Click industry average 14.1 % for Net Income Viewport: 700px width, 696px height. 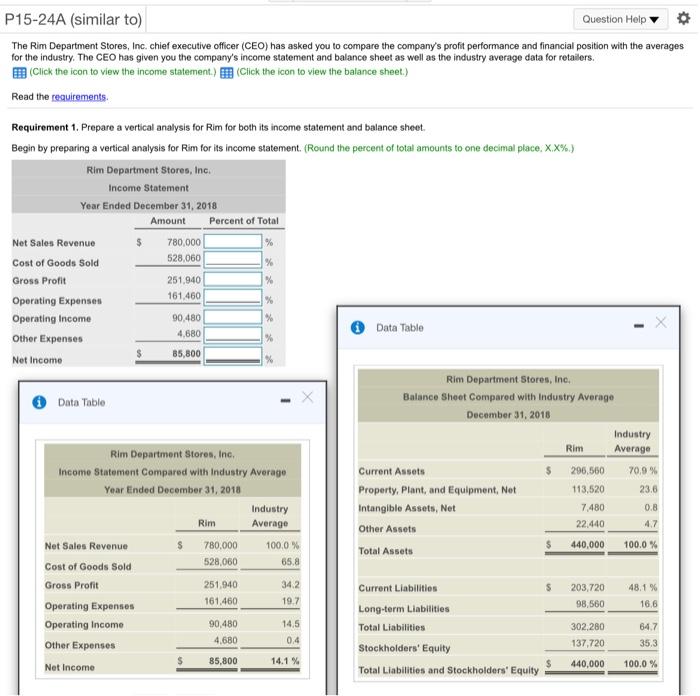[285, 661]
